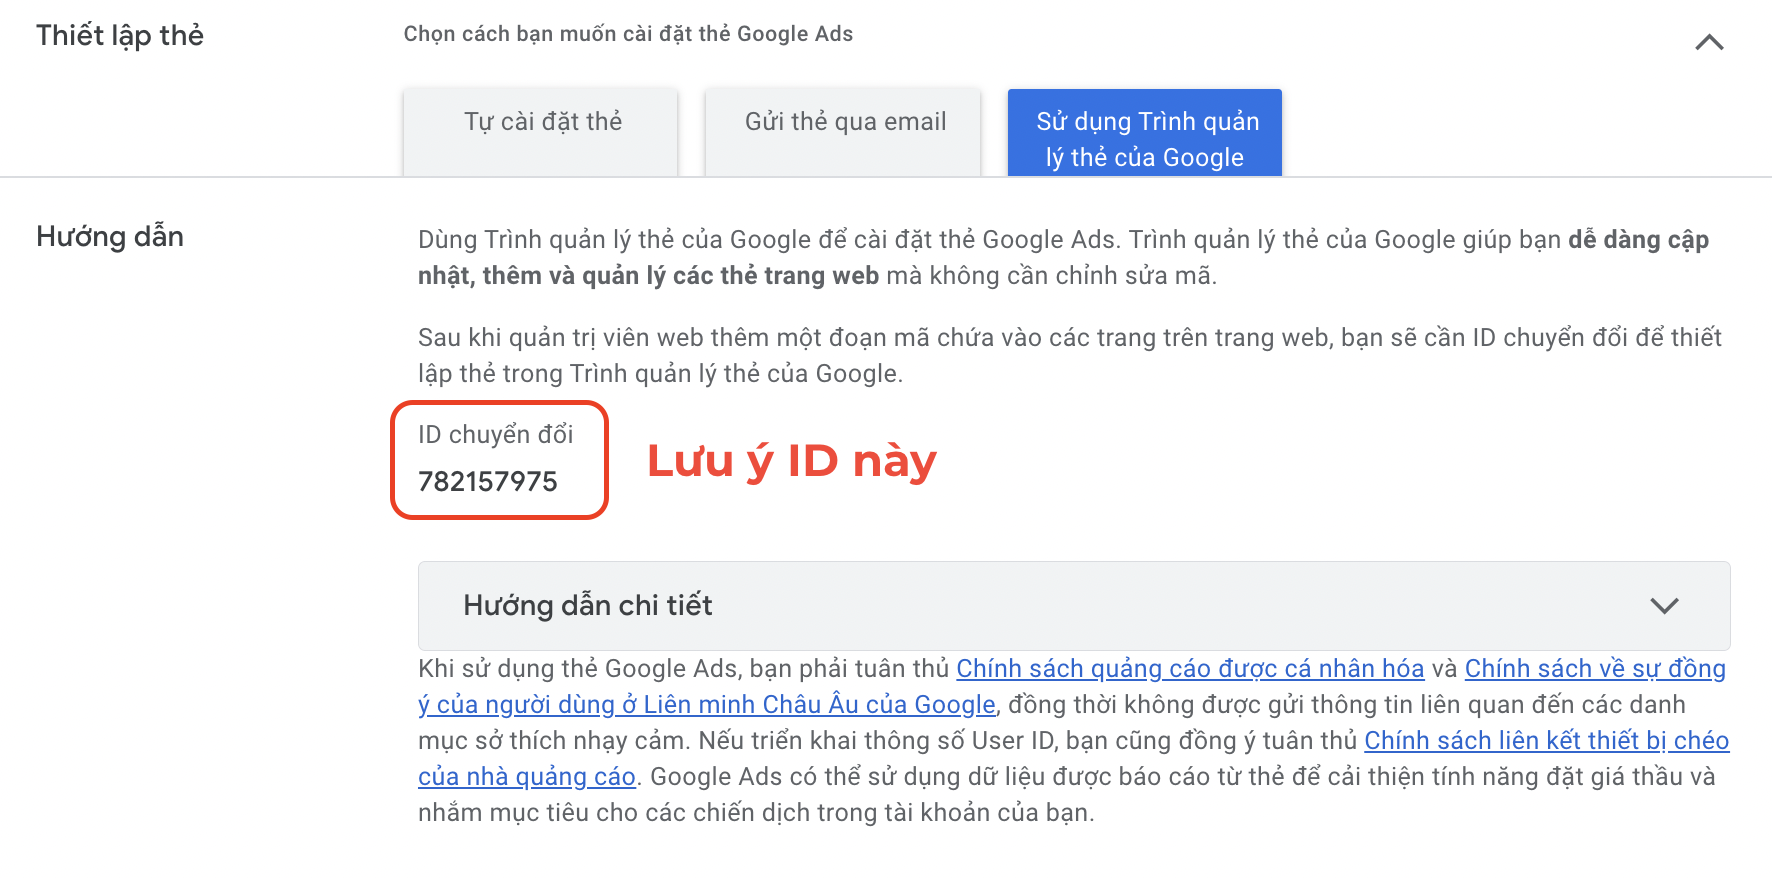Click the Chọn cách bạn muốn cài đặt subtitle
1772x878 pixels.
[x=628, y=34]
